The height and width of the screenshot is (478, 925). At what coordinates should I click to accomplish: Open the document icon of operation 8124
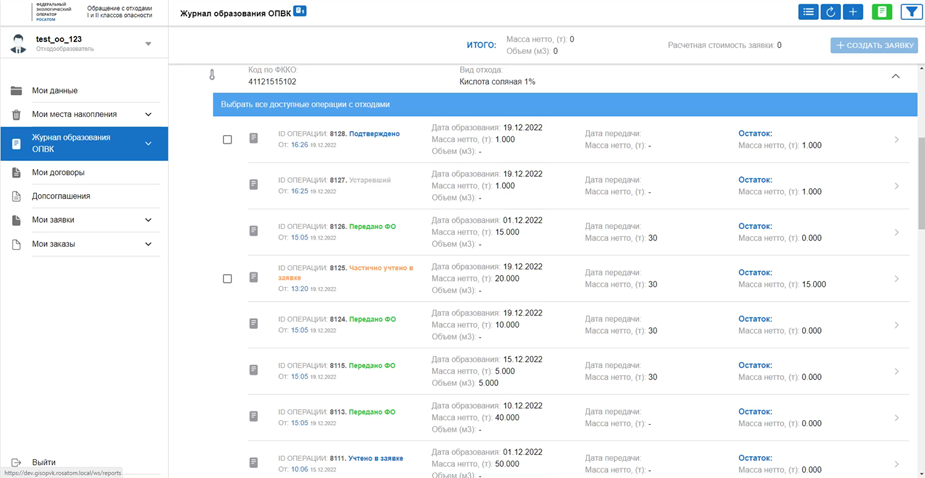pyautogui.click(x=254, y=324)
